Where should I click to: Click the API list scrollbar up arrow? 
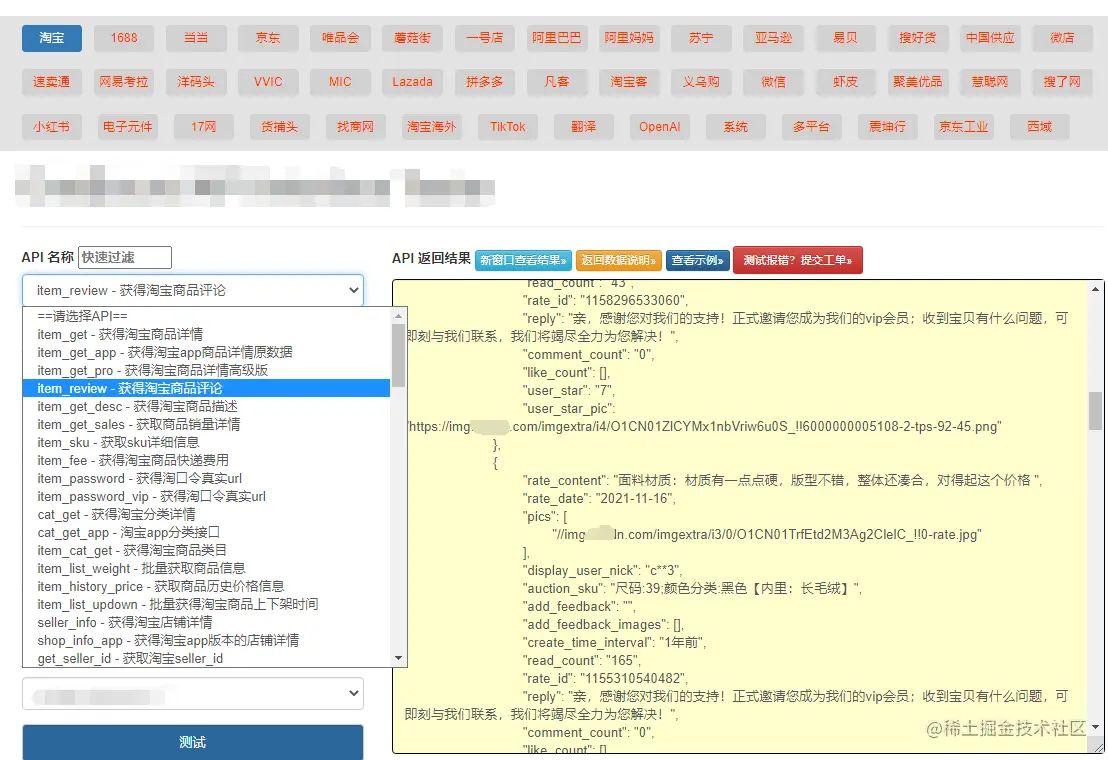399,316
